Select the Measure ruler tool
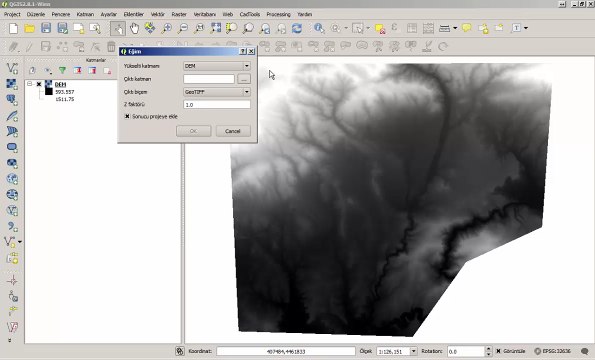The image size is (595, 360). tap(444, 28)
